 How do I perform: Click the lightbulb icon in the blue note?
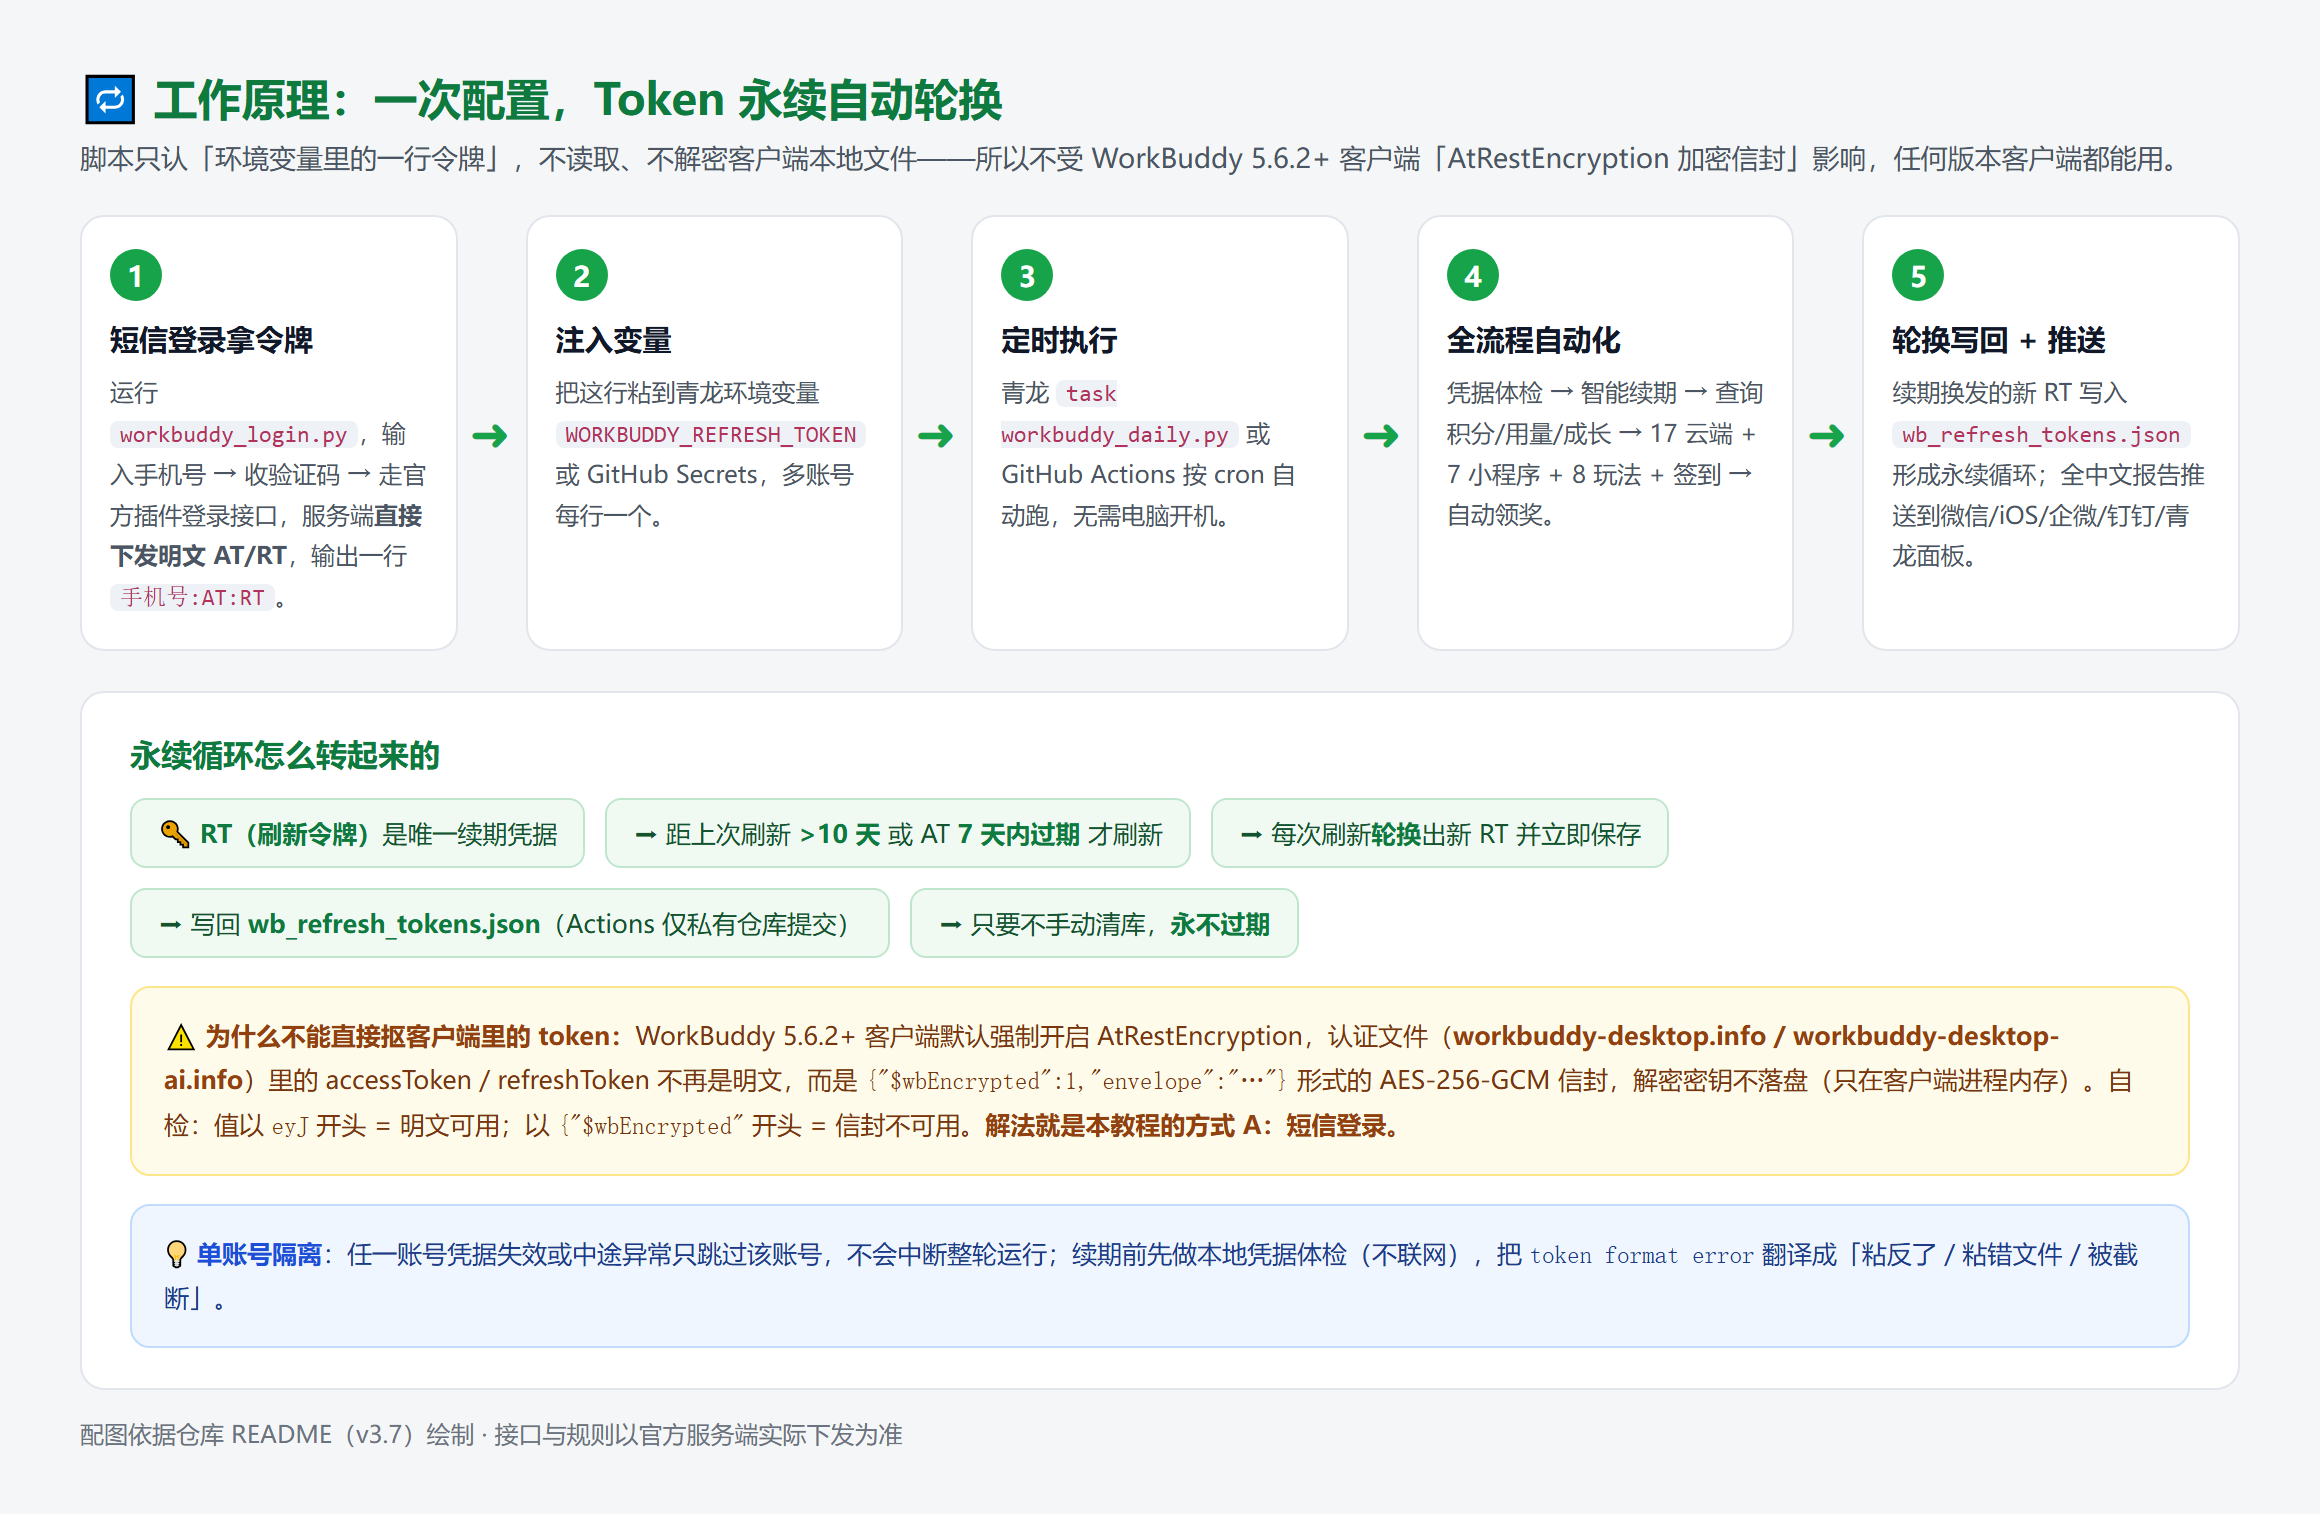pyautogui.click(x=176, y=1254)
